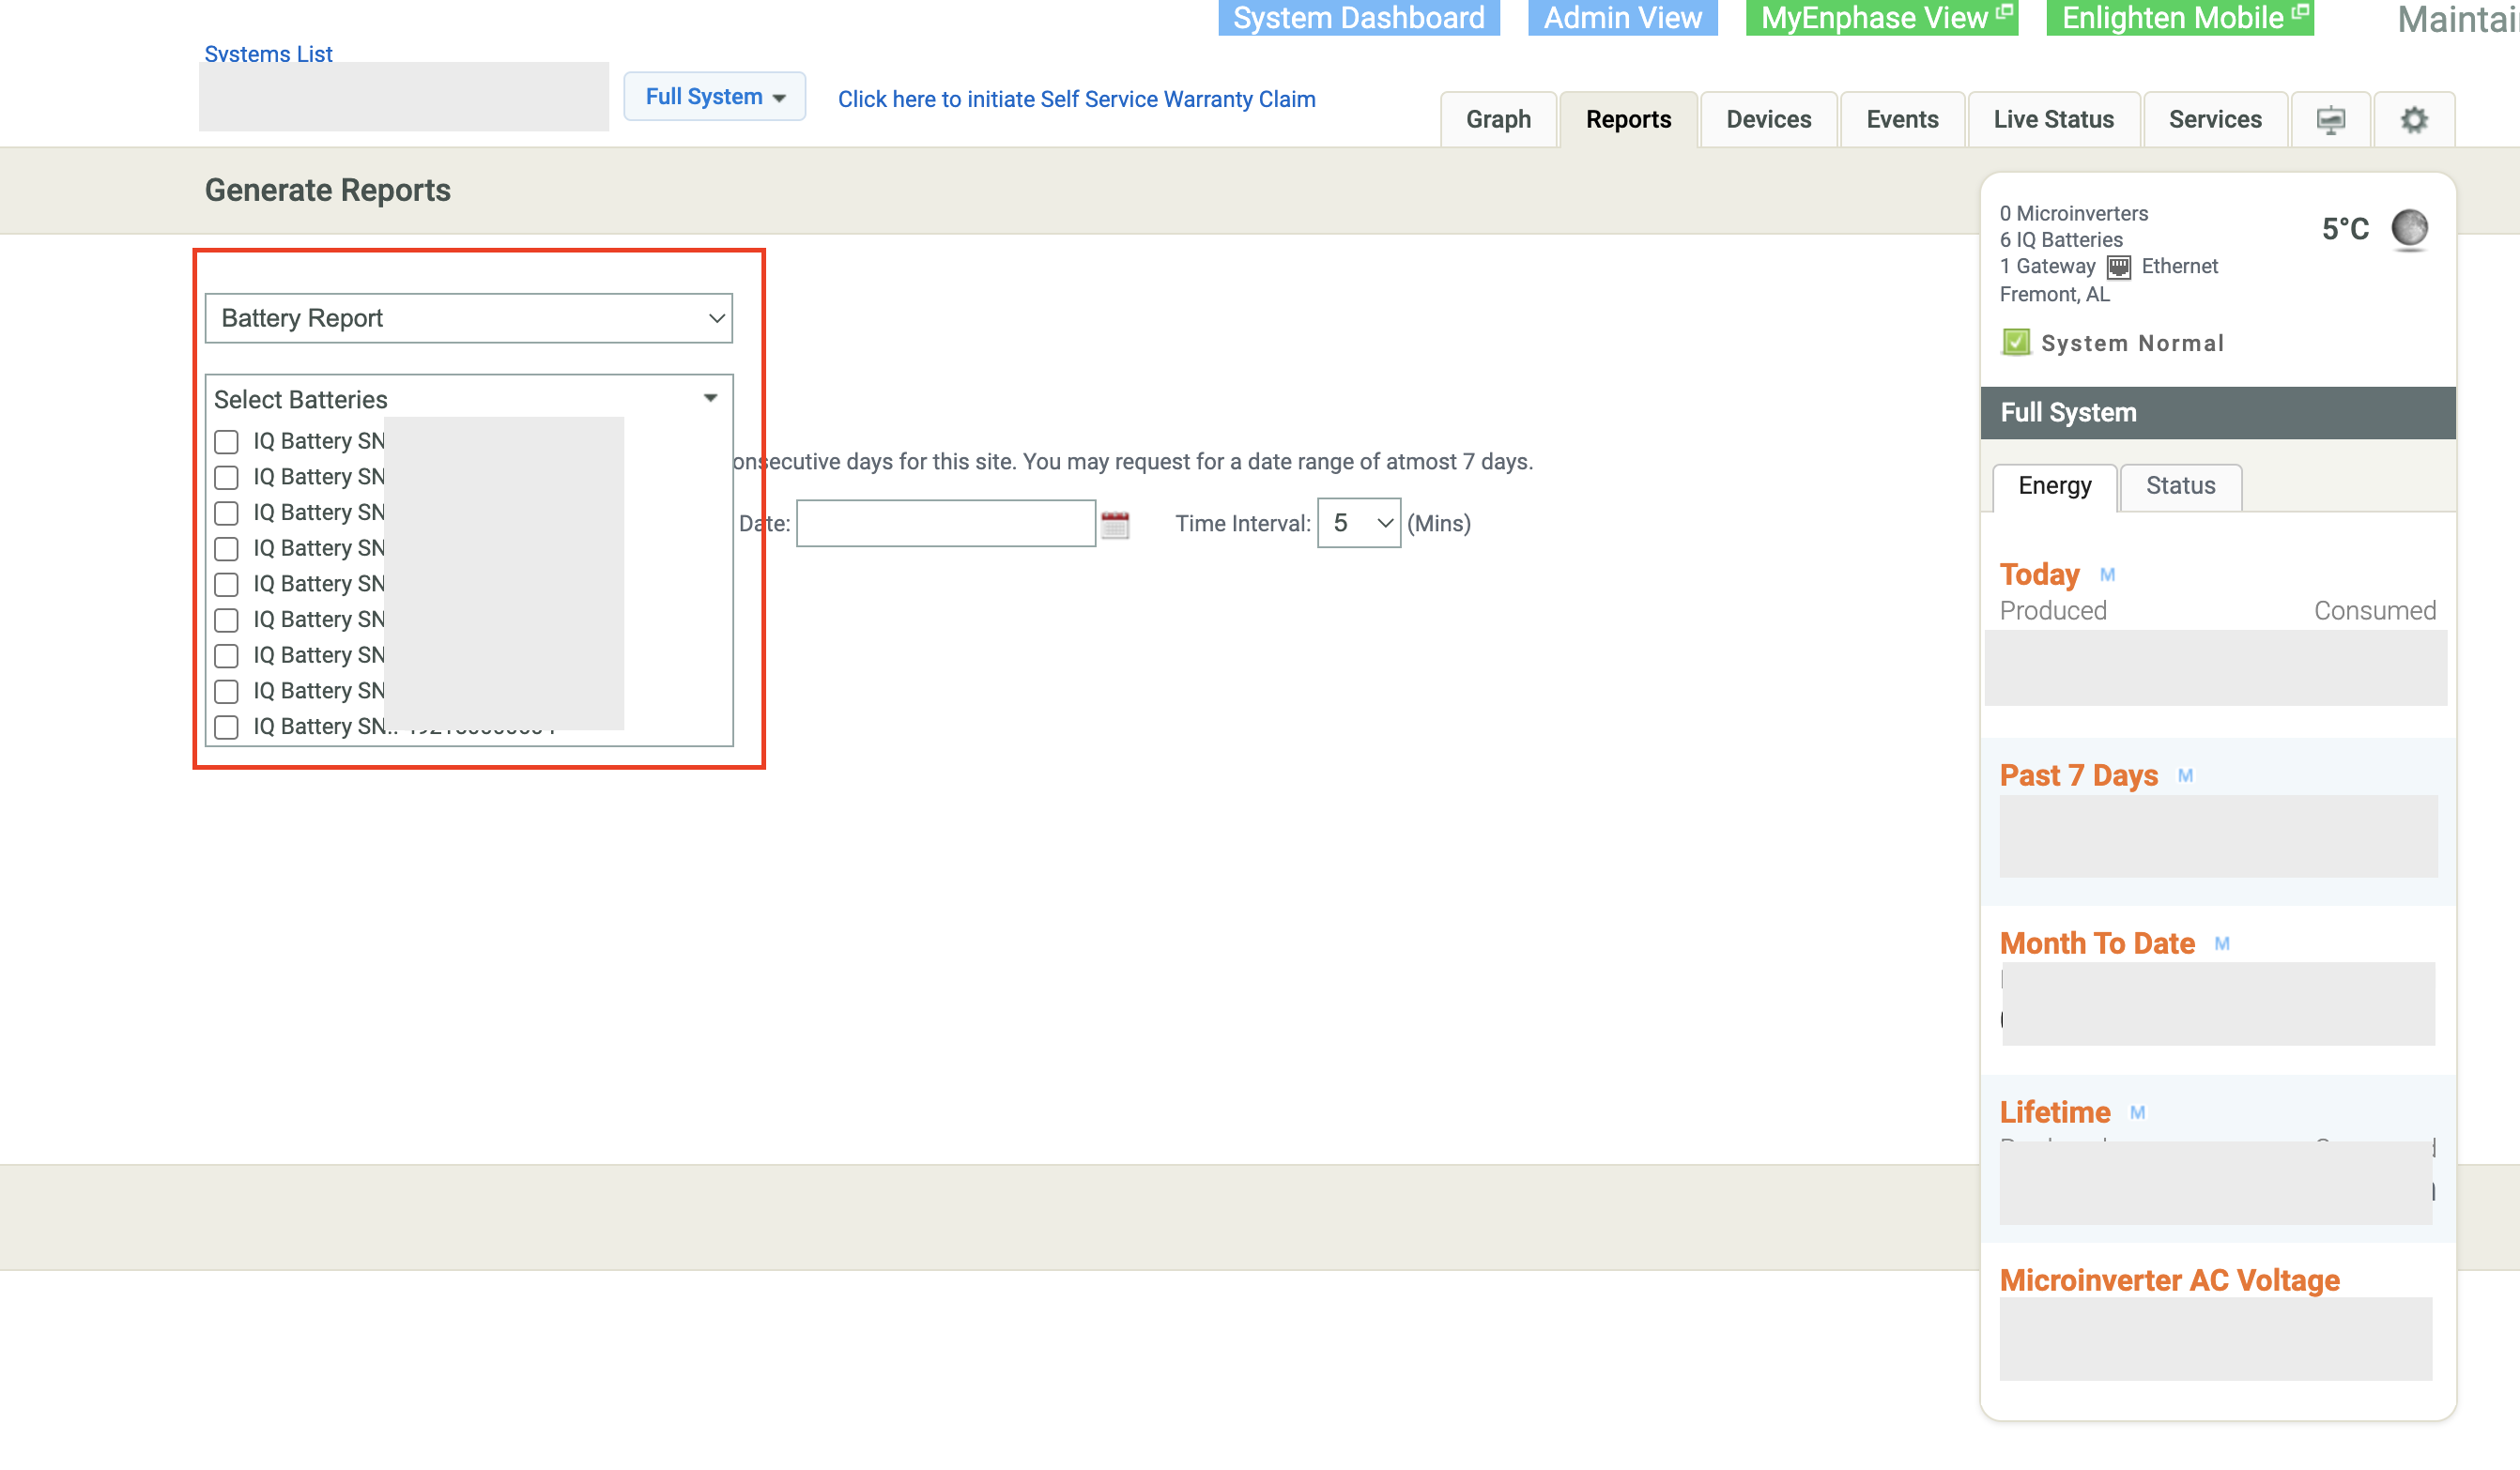Expand the Full System dropdown button
2520x1470 pixels.
714,97
